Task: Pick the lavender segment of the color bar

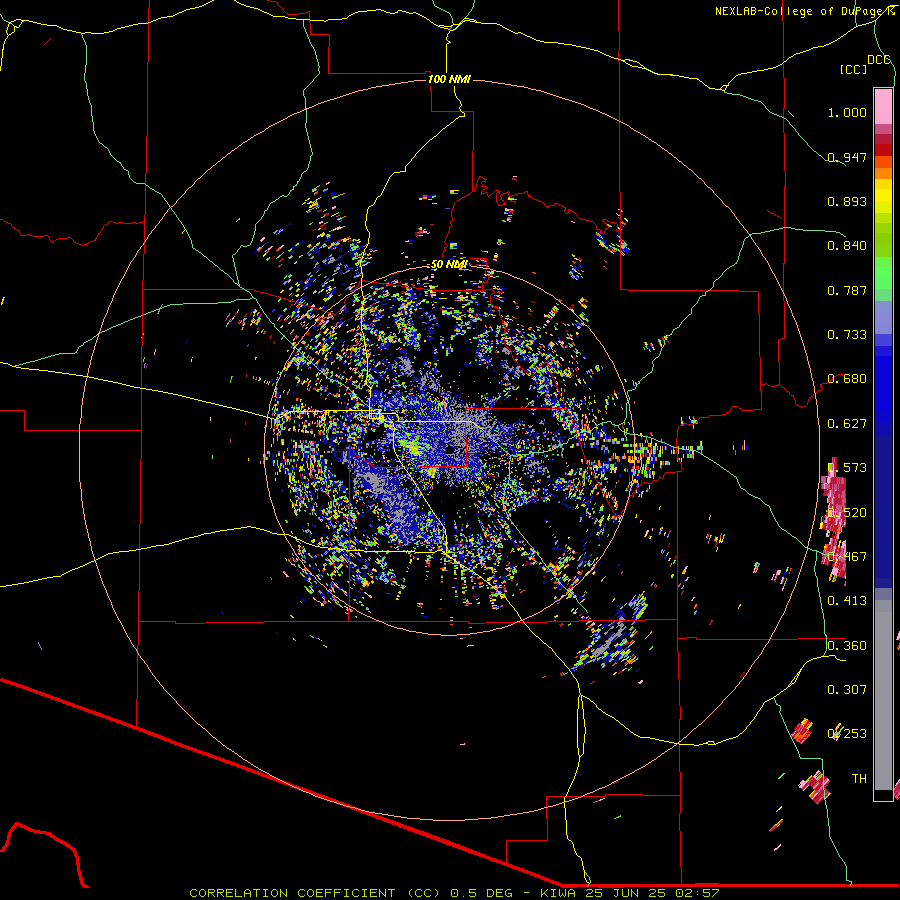Action: (883, 318)
